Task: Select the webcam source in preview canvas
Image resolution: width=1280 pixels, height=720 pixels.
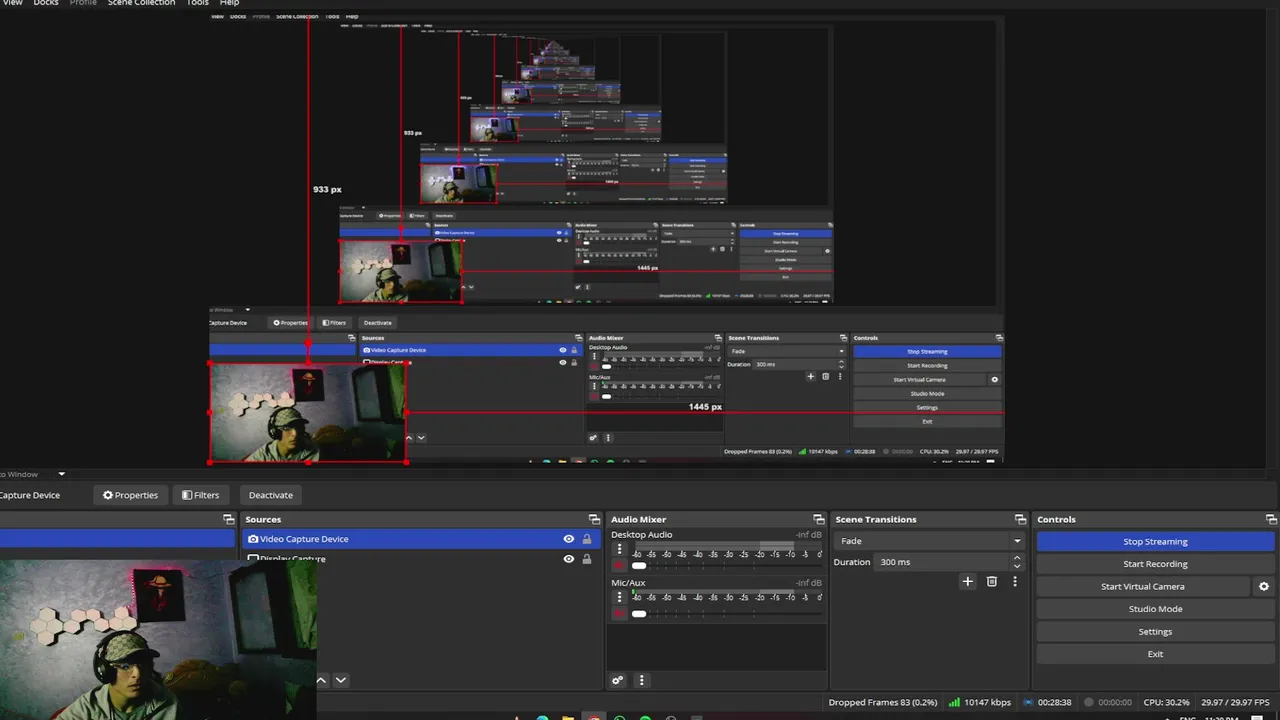Action: [308, 412]
